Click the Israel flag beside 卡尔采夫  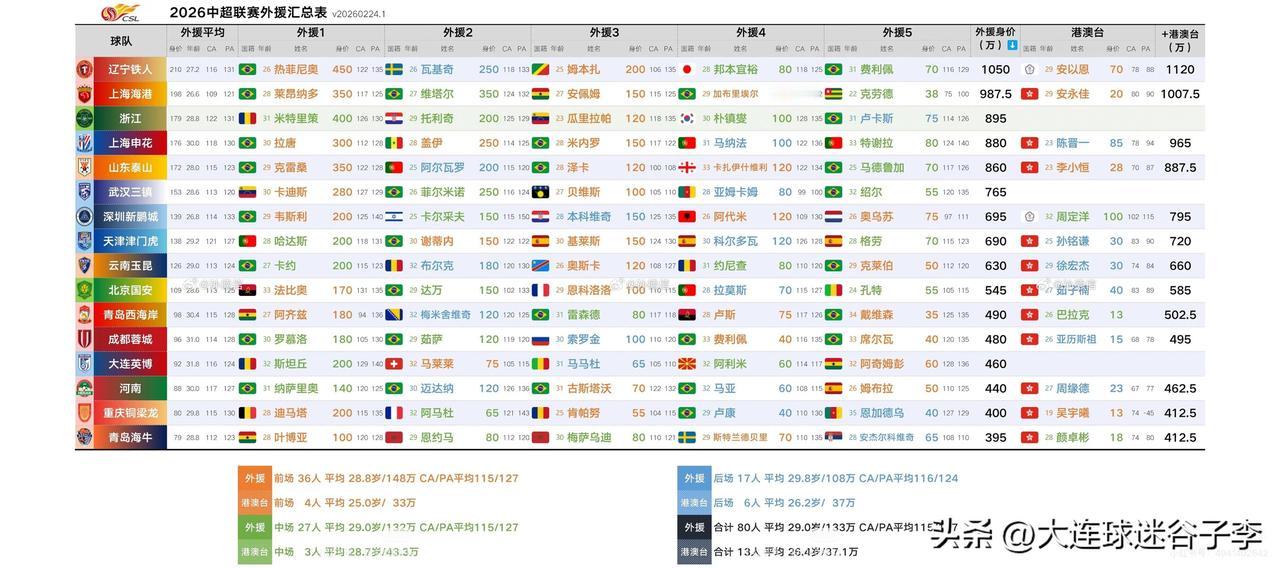pyautogui.click(x=394, y=216)
